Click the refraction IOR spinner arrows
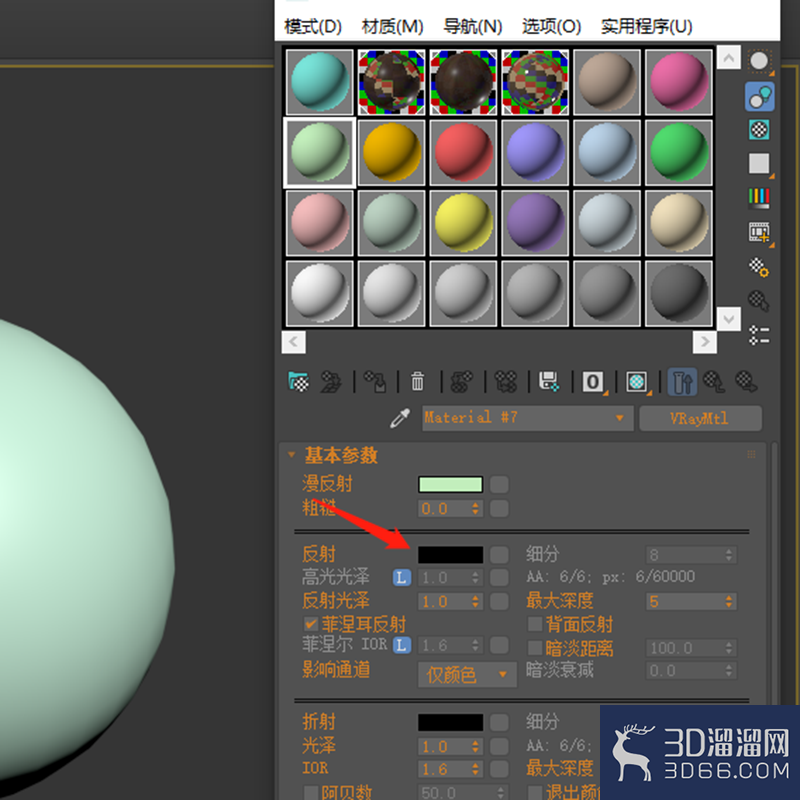 tap(475, 769)
